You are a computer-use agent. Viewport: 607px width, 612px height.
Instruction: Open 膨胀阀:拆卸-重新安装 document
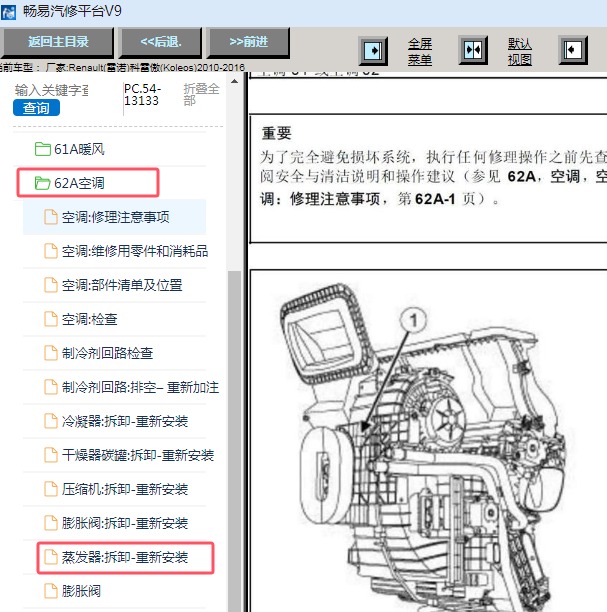(125, 523)
